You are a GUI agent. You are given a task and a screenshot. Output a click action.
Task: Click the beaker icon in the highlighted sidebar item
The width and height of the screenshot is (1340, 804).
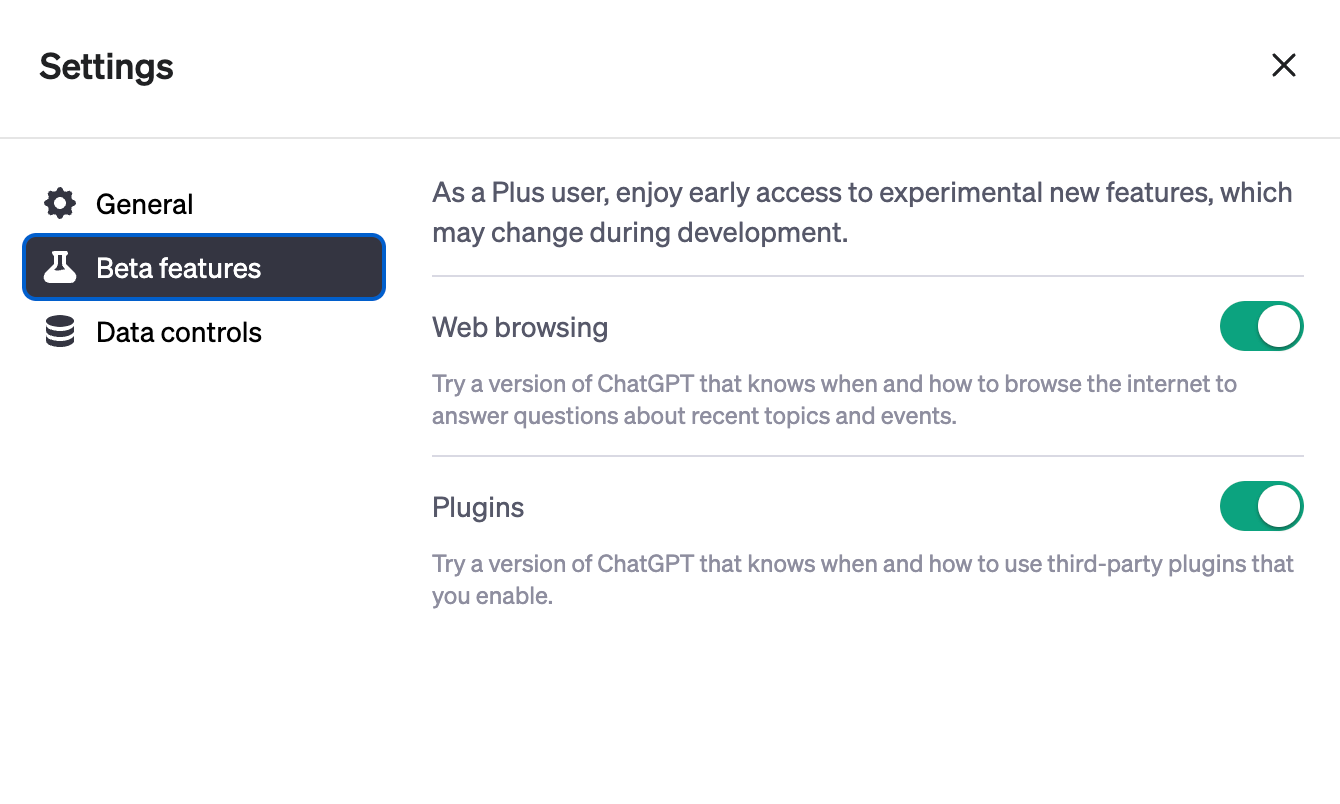60,267
